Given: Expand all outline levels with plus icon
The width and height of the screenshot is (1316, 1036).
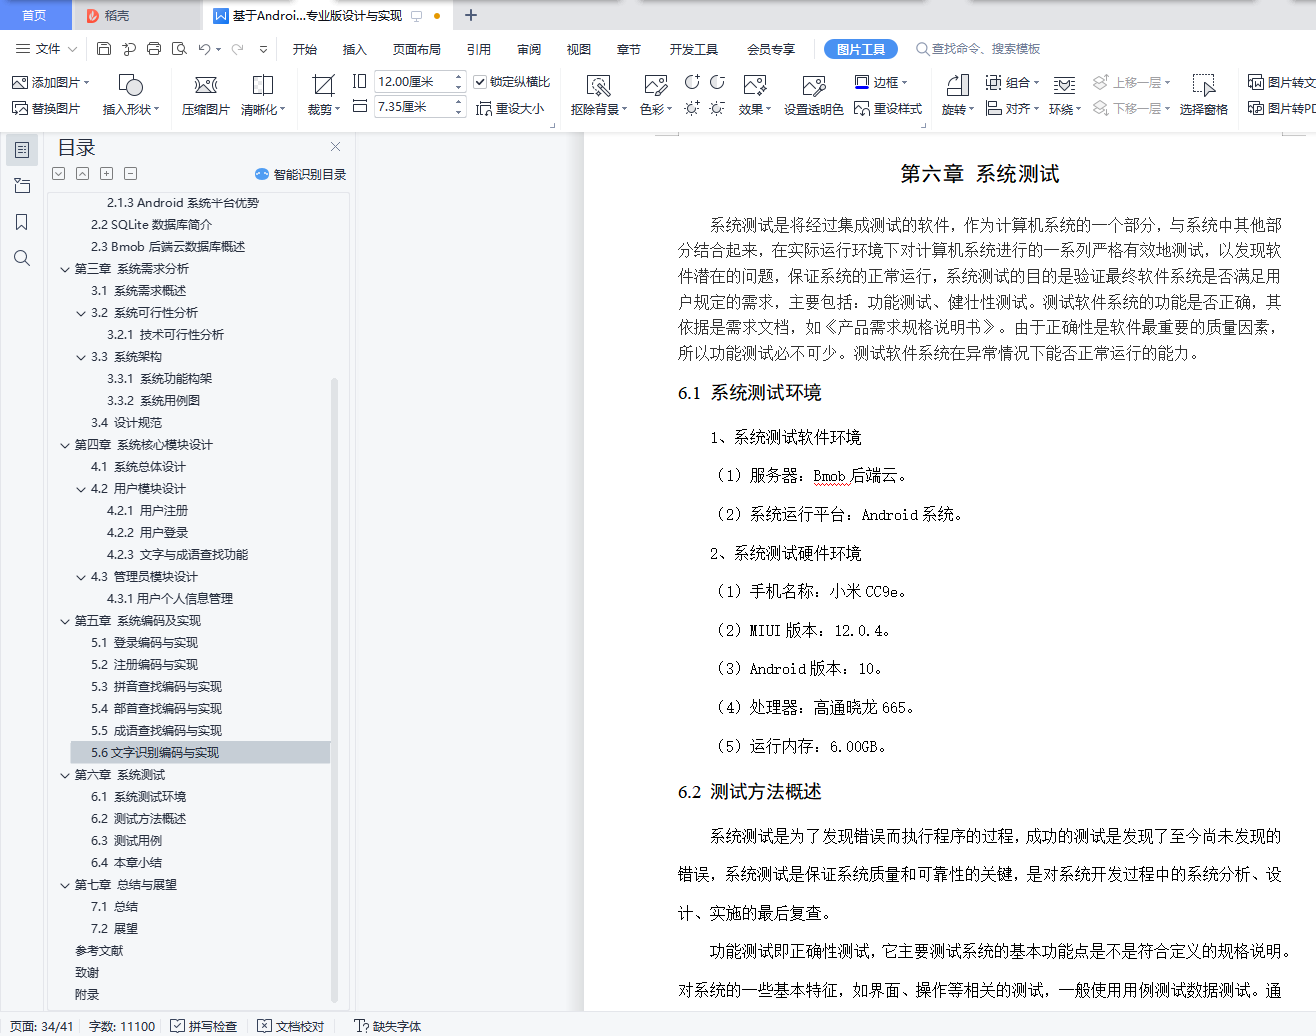Looking at the screenshot, I should (106, 174).
